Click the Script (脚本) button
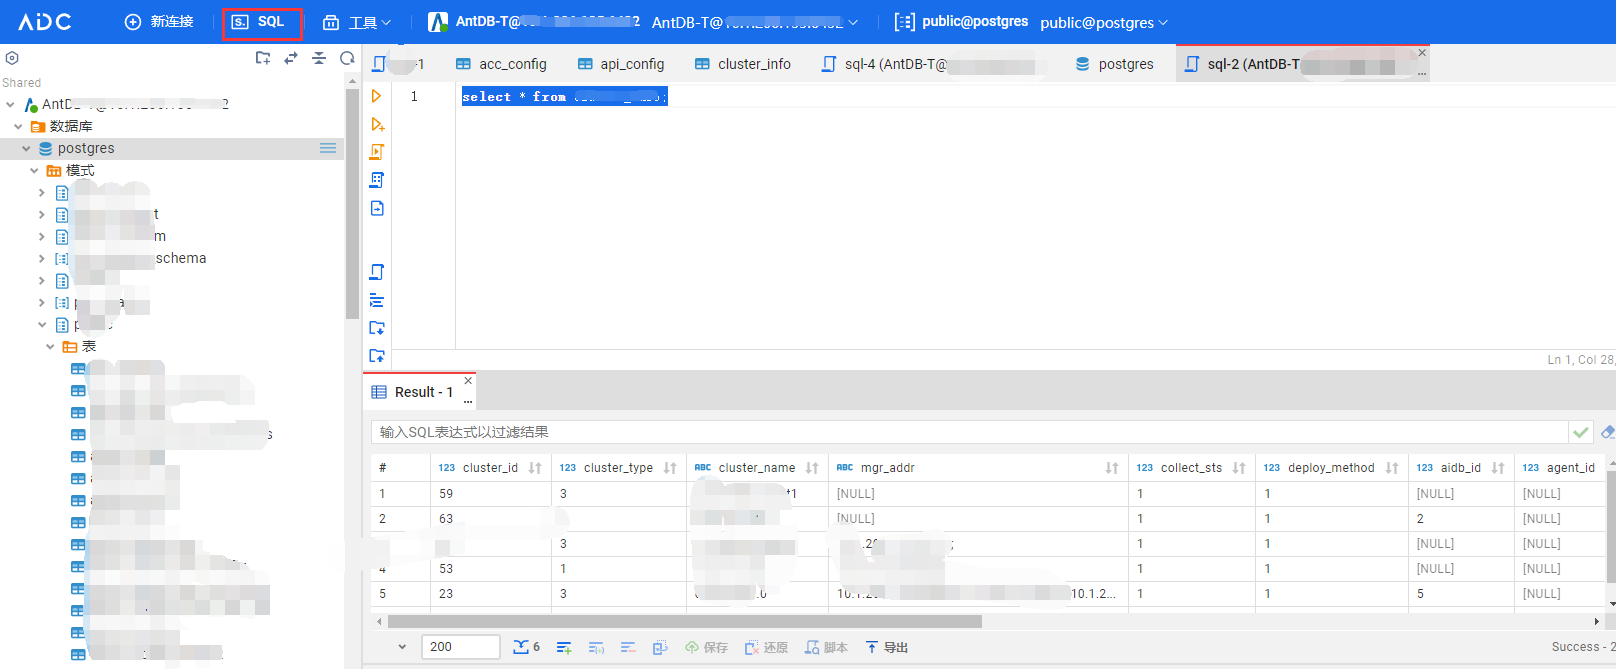The image size is (1616, 669). pyautogui.click(x=826, y=648)
